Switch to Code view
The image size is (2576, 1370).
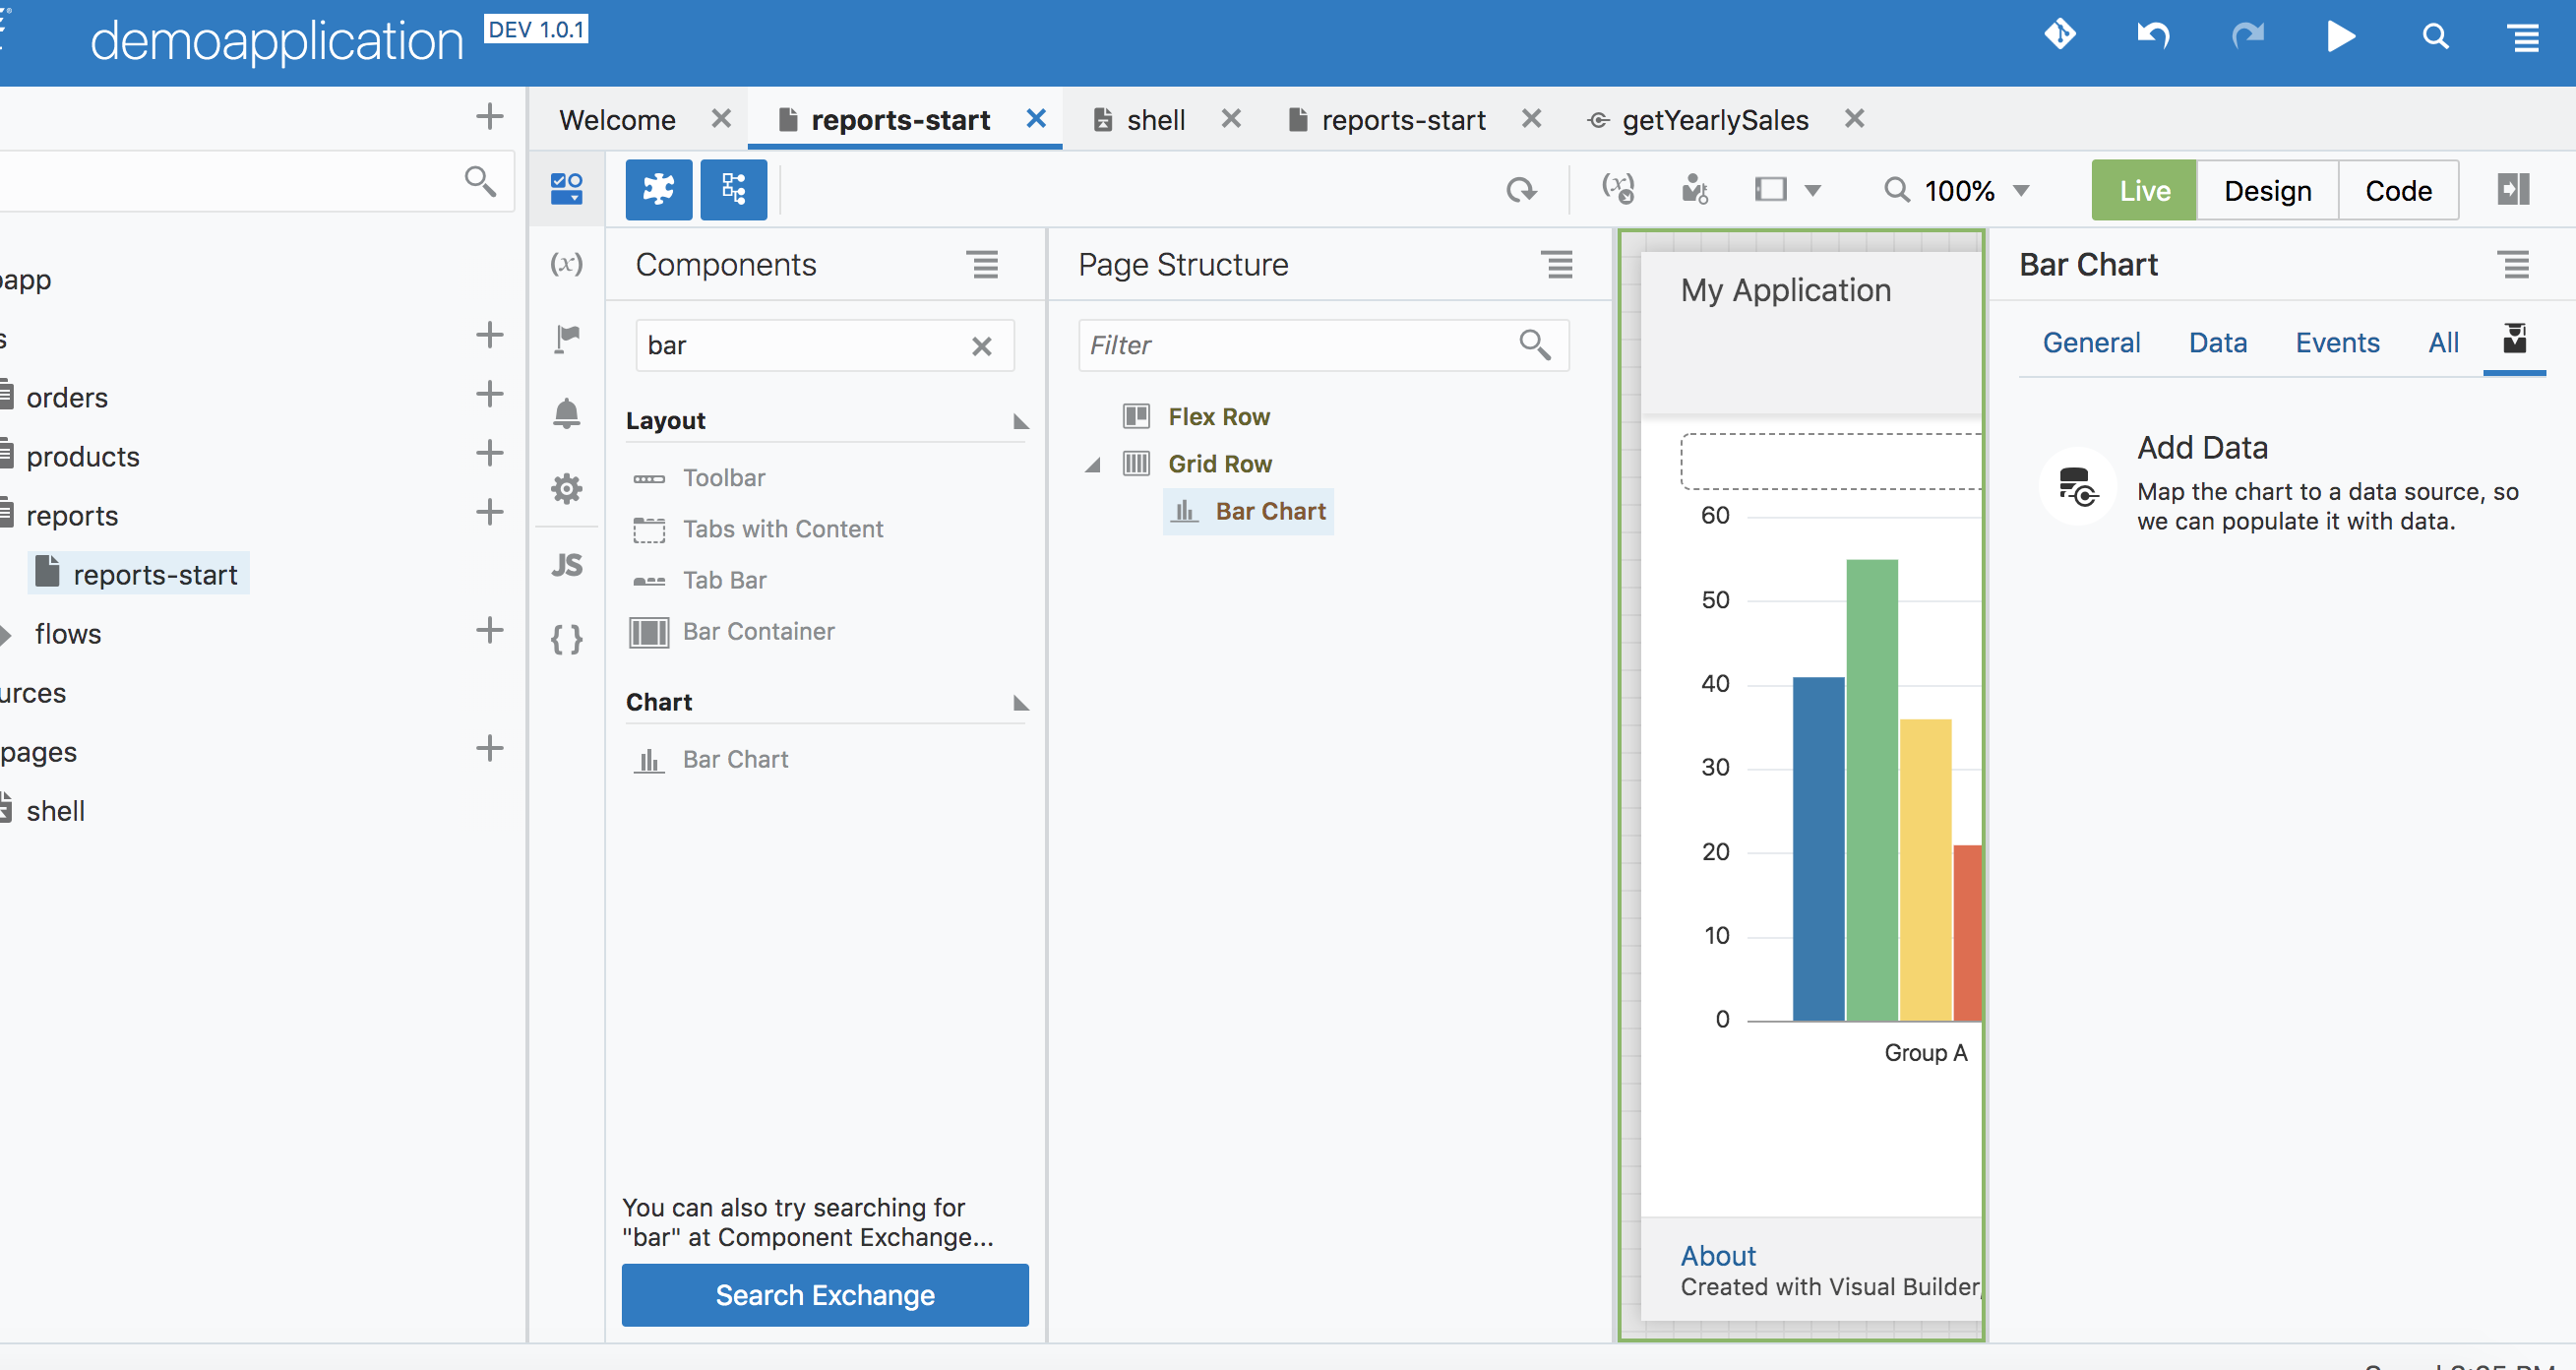pos(2398,190)
